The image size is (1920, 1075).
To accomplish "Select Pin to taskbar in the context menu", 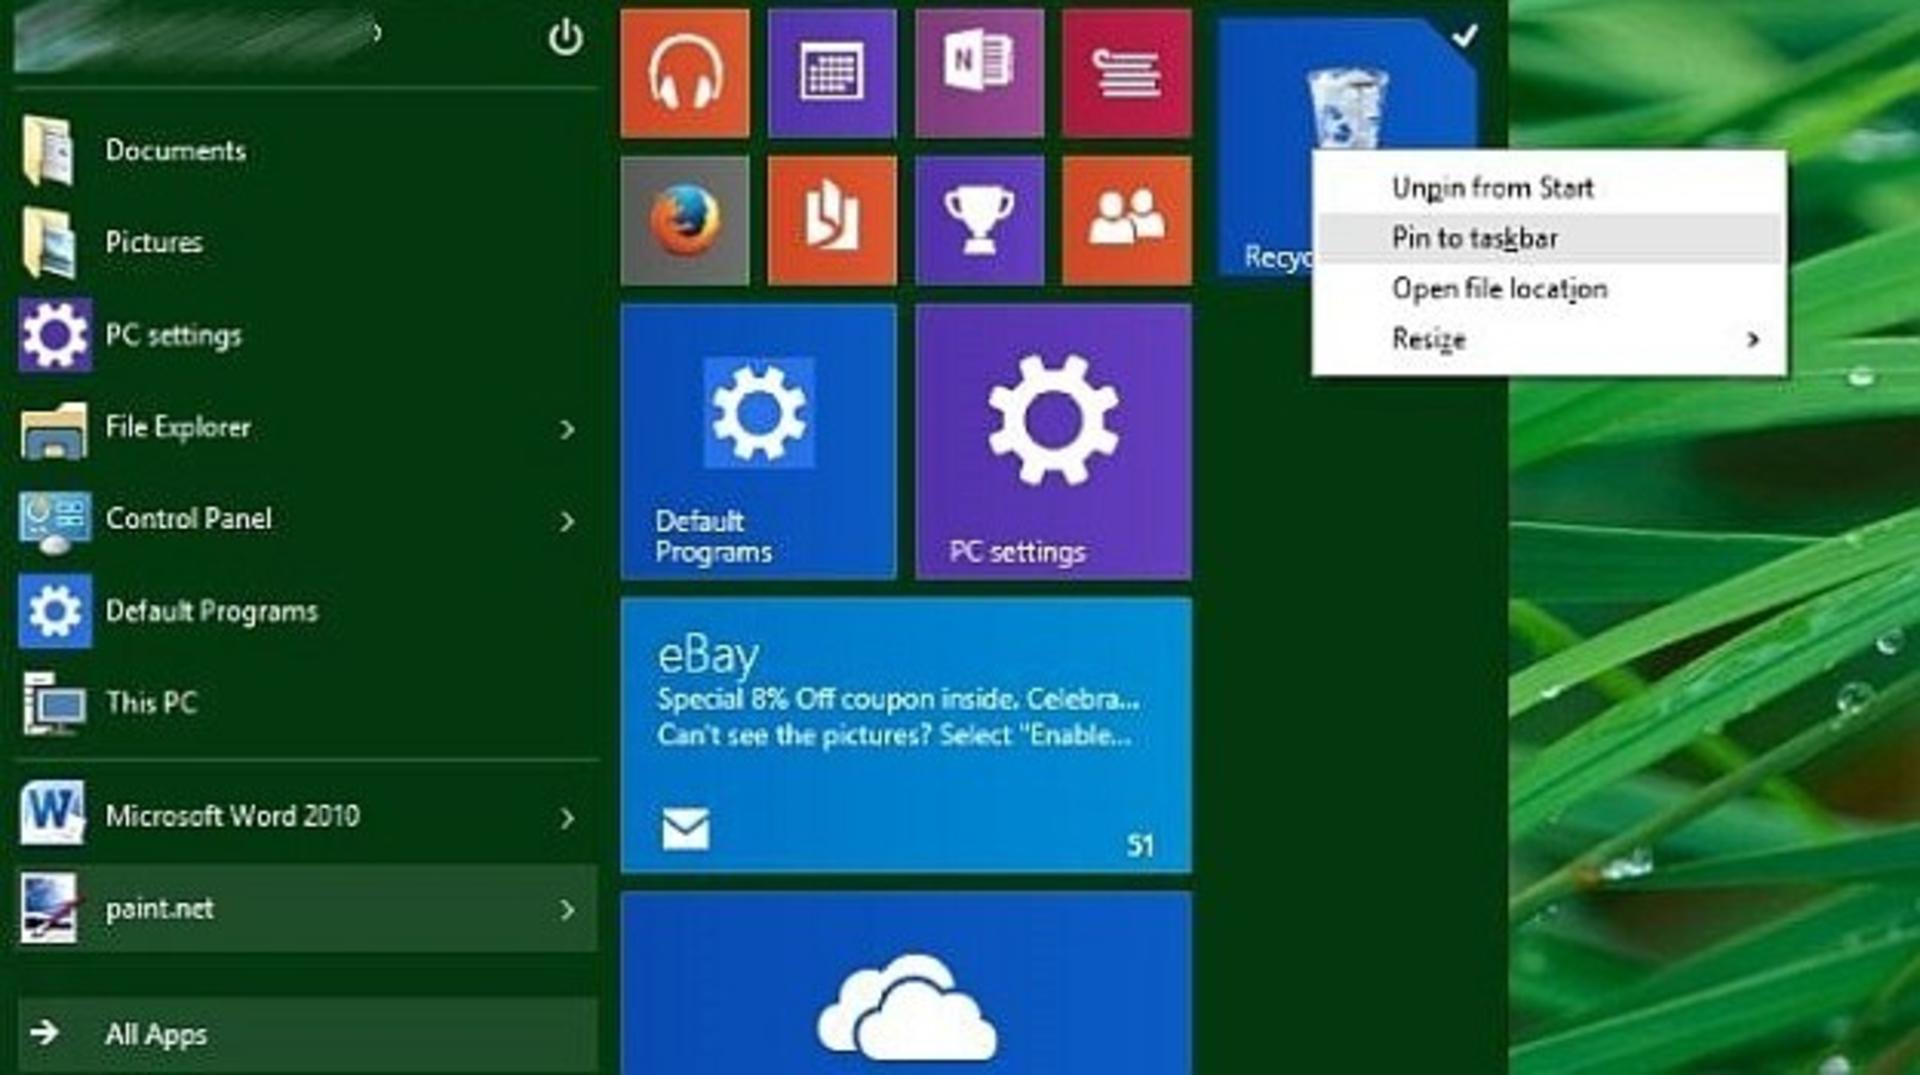I will click(1549, 238).
